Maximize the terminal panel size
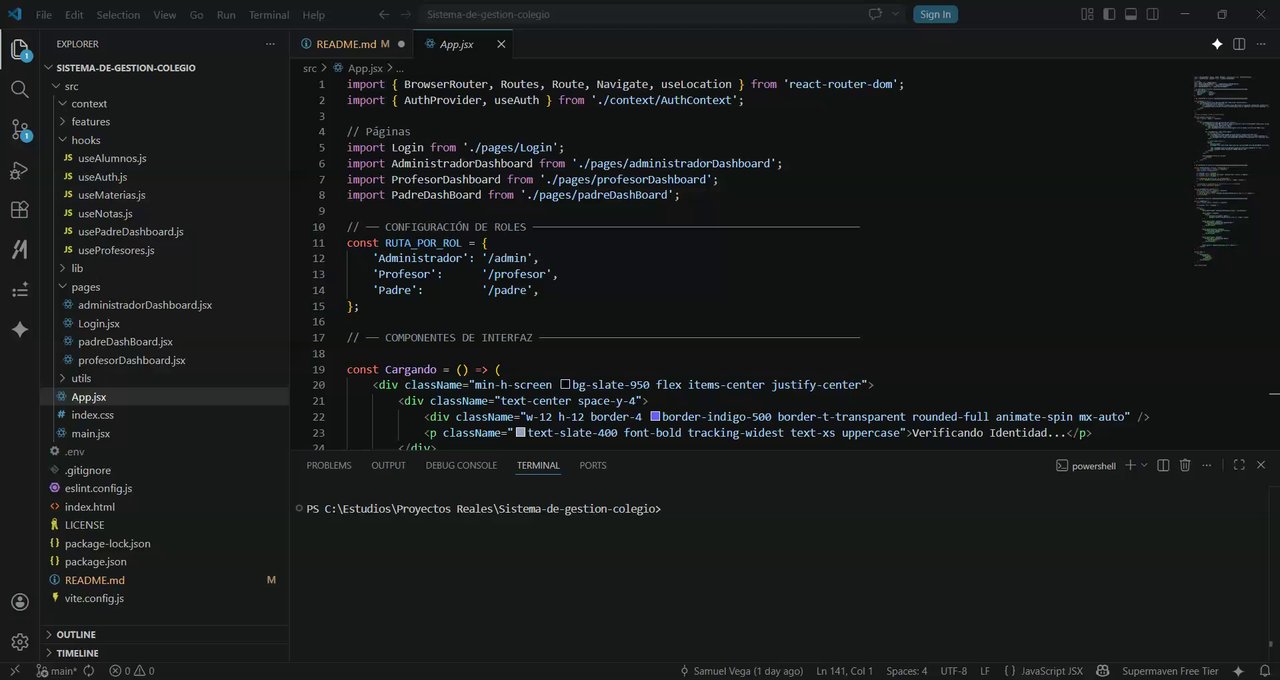The height and width of the screenshot is (680, 1280). click(x=1239, y=465)
